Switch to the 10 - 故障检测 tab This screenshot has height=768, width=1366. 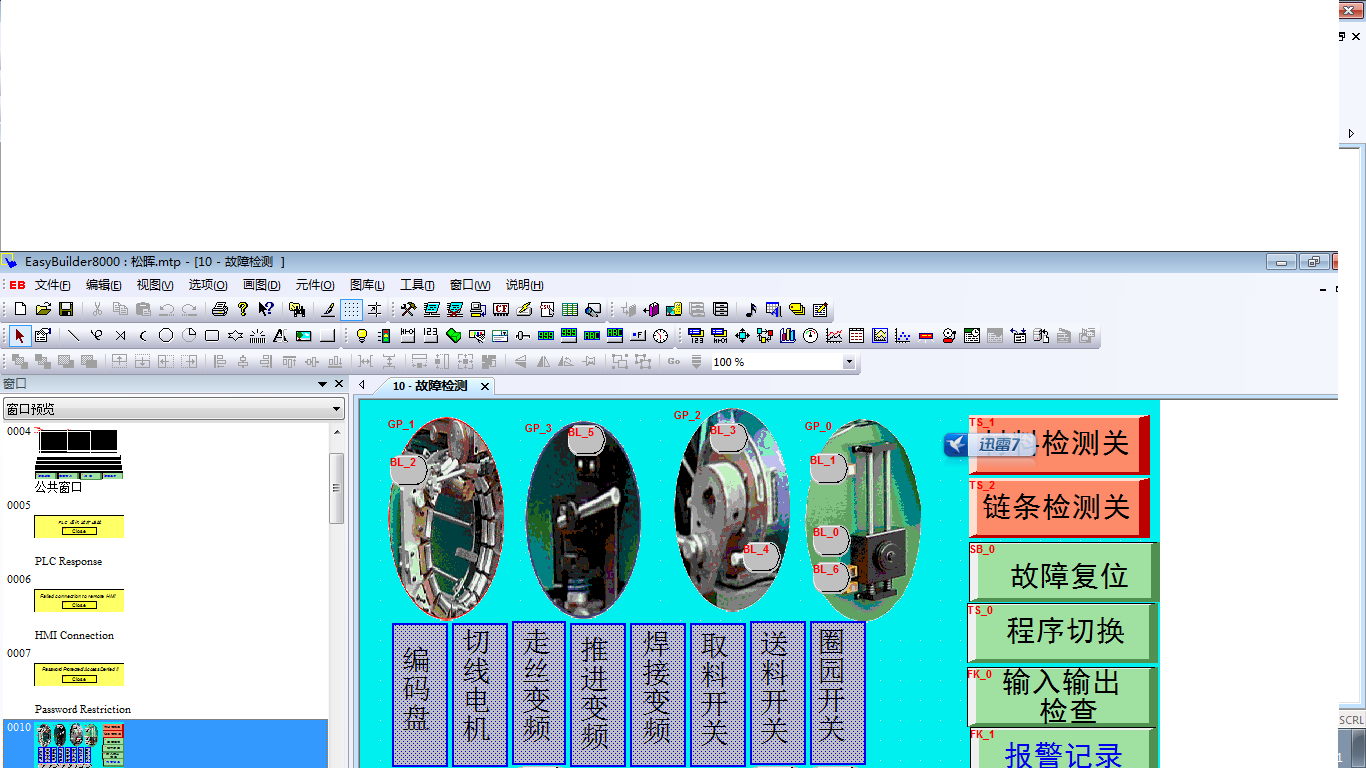click(x=429, y=386)
